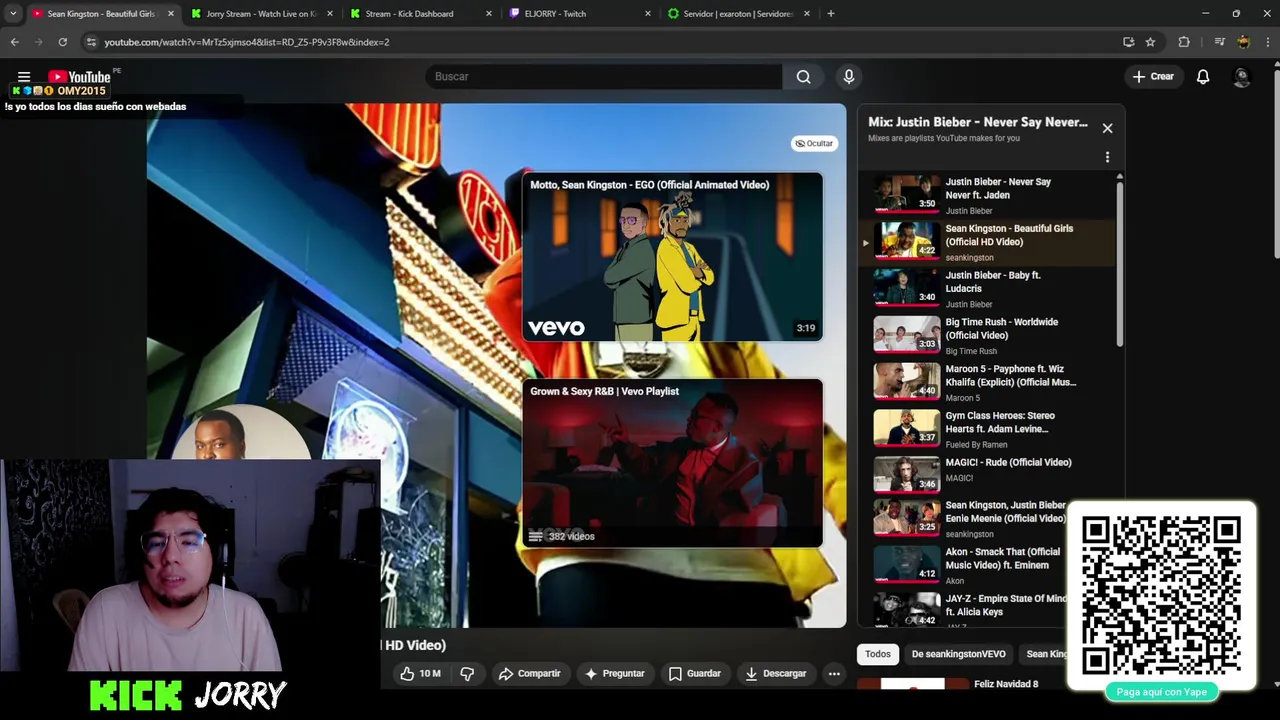Bookmark this page with the star
1280x720 pixels.
pos(1150,42)
